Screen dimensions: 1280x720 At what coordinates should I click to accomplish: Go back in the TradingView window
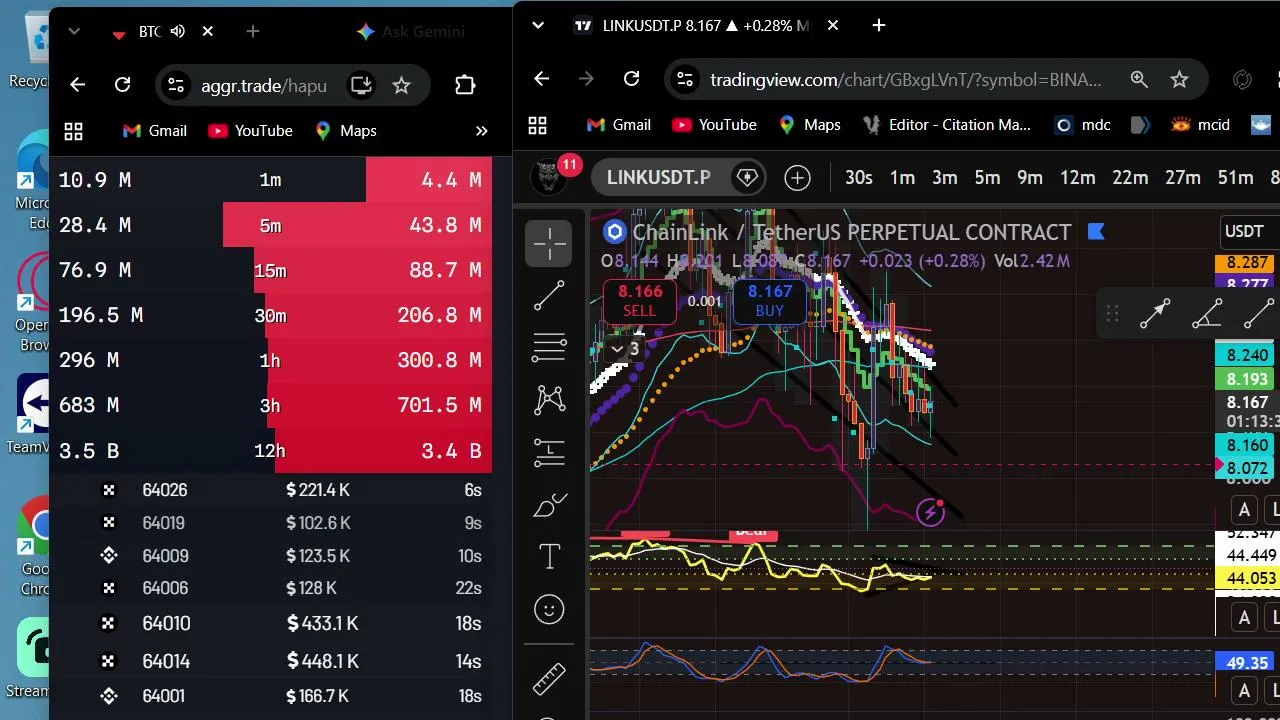pos(541,79)
